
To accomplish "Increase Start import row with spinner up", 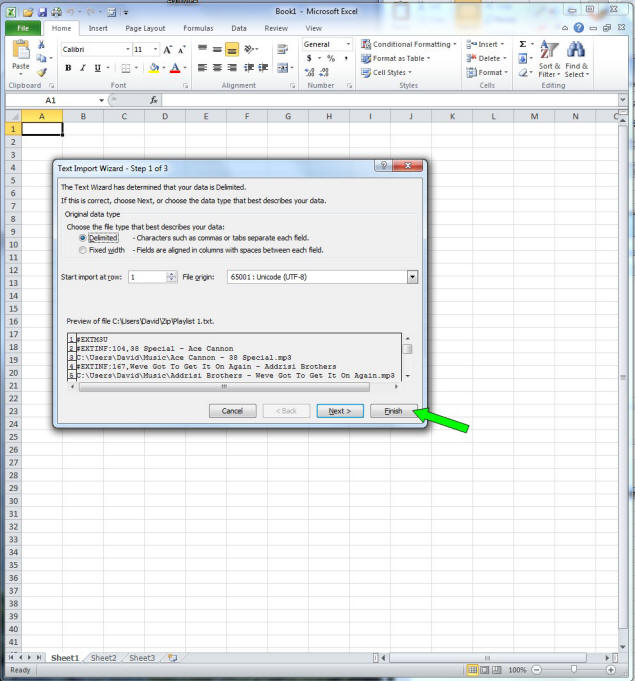I will point(172,274).
